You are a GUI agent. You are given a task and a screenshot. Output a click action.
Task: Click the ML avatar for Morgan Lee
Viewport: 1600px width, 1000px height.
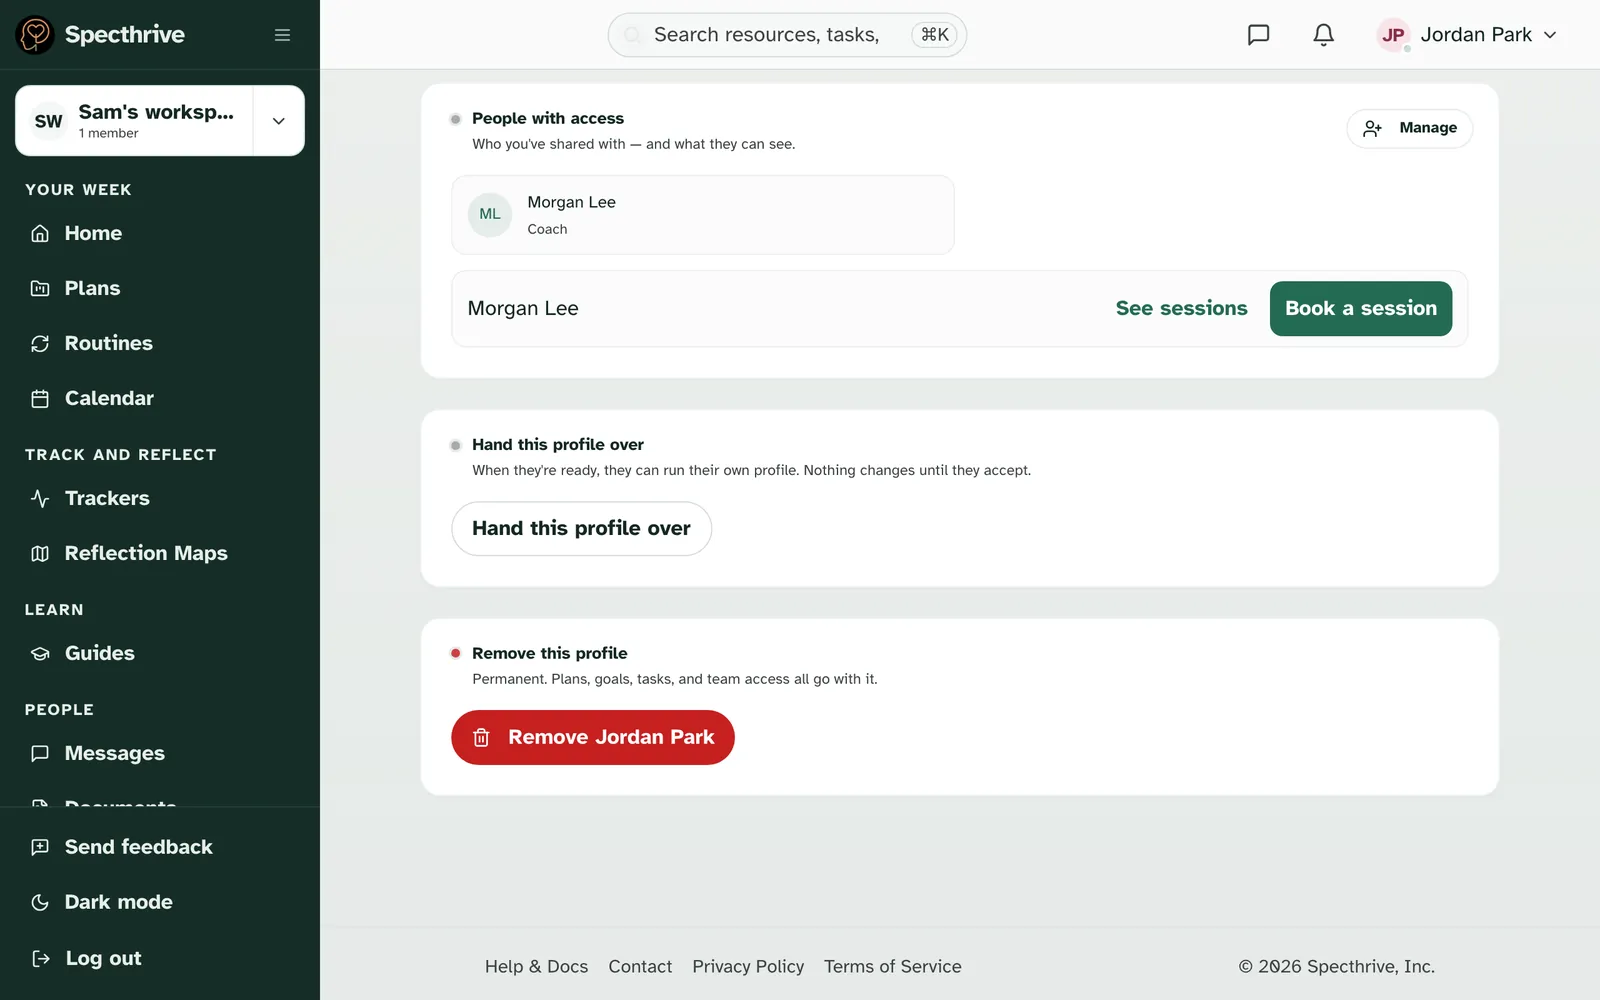click(490, 214)
